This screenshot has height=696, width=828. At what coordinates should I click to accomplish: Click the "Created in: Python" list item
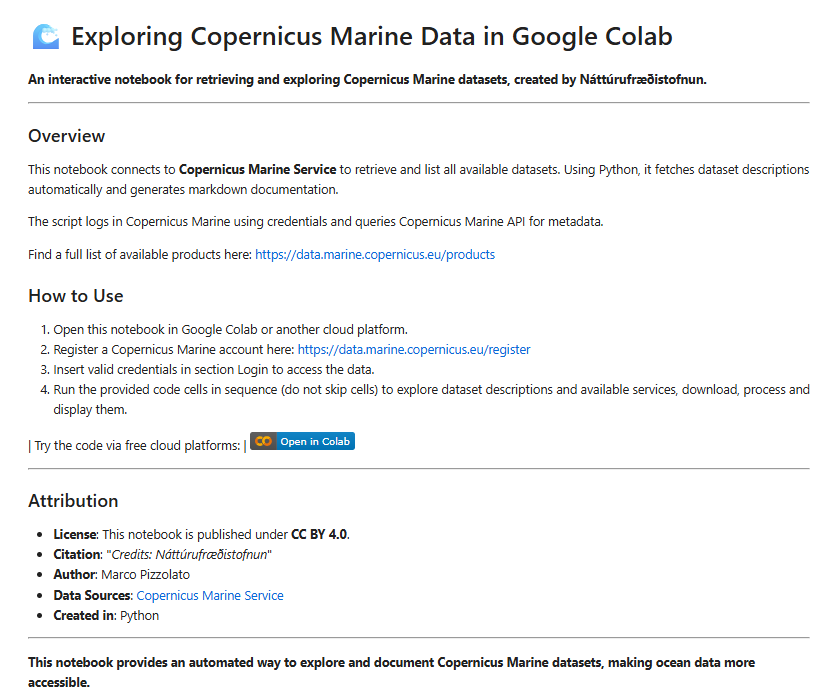[x=106, y=616]
